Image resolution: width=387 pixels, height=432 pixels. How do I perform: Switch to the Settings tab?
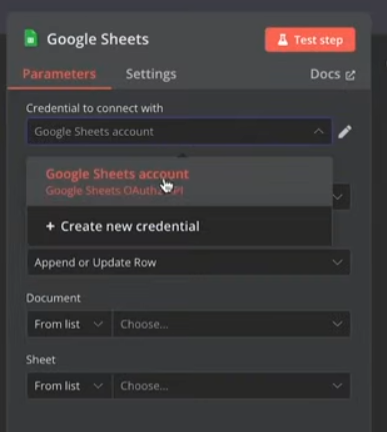click(x=151, y=74)
